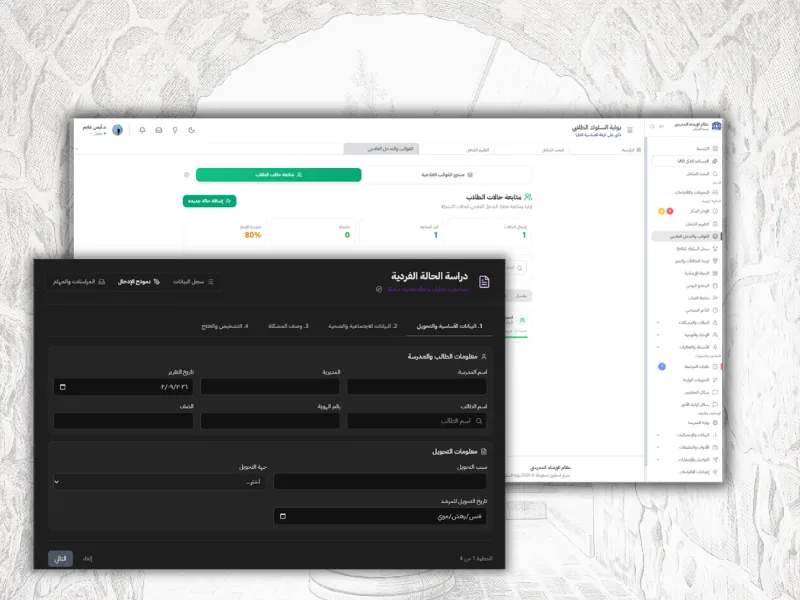Click the المديرية input field
800x600 pixels.
tap(270, 387)
